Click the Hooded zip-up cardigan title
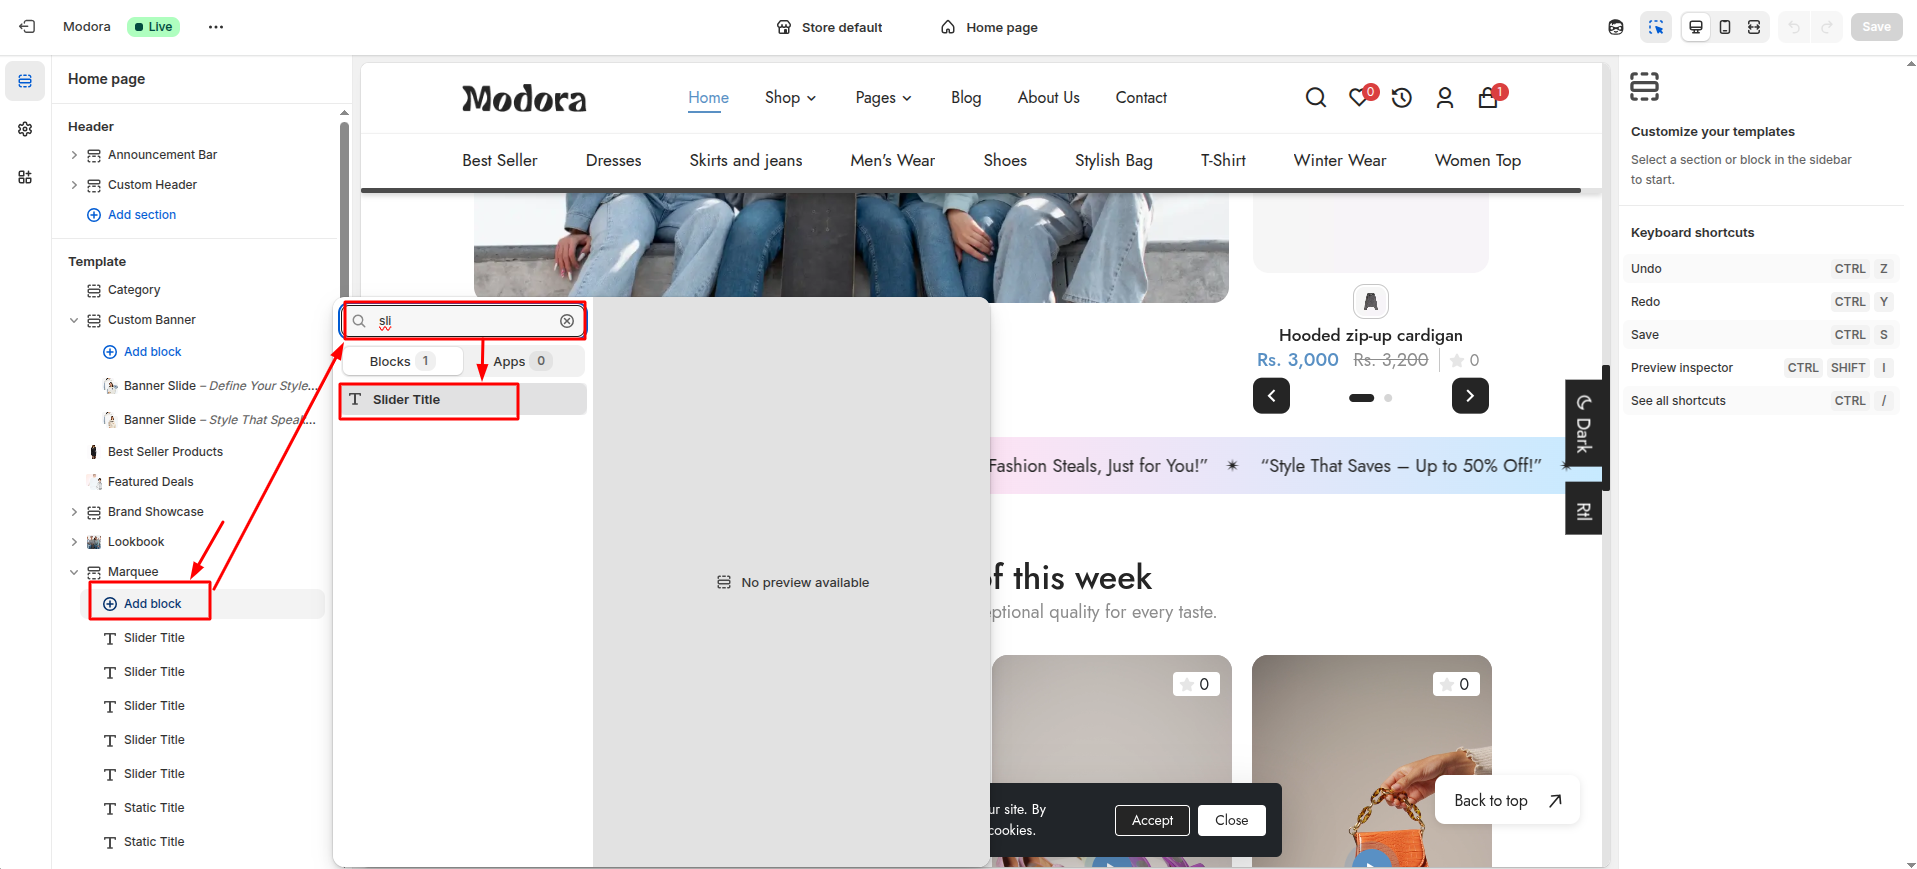1917x869 pixels. (1371, 335)
